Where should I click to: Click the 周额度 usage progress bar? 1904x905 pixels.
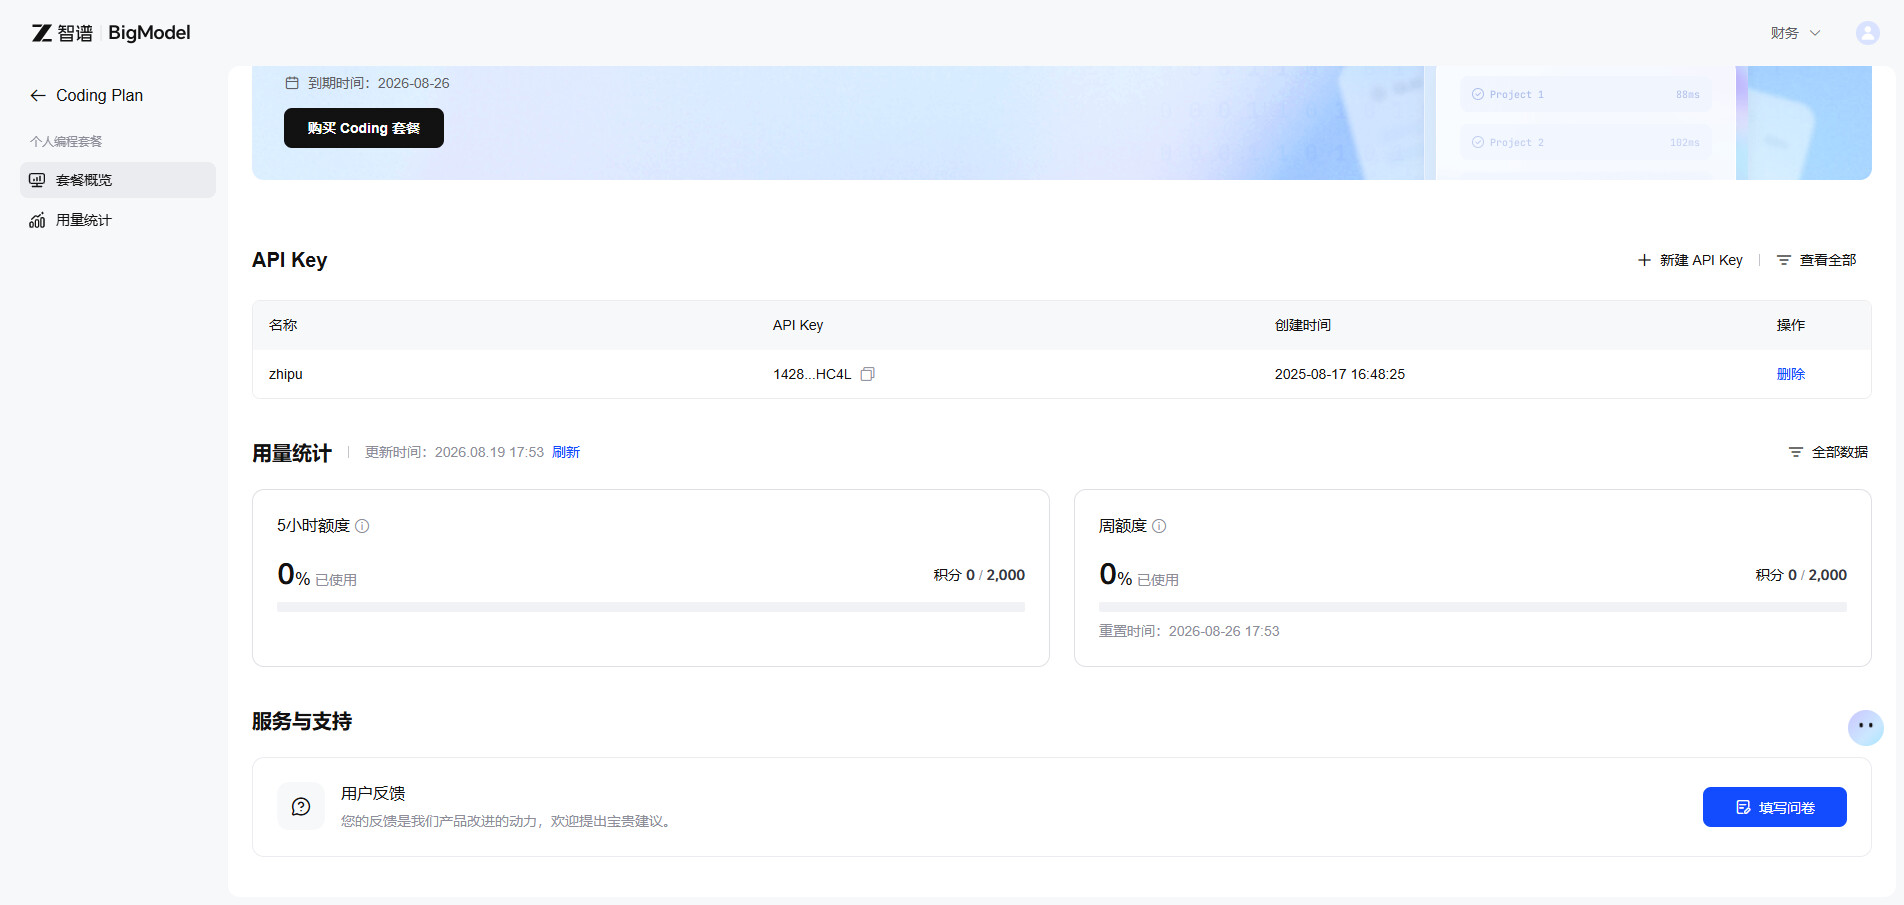[x=1473, y=607]
